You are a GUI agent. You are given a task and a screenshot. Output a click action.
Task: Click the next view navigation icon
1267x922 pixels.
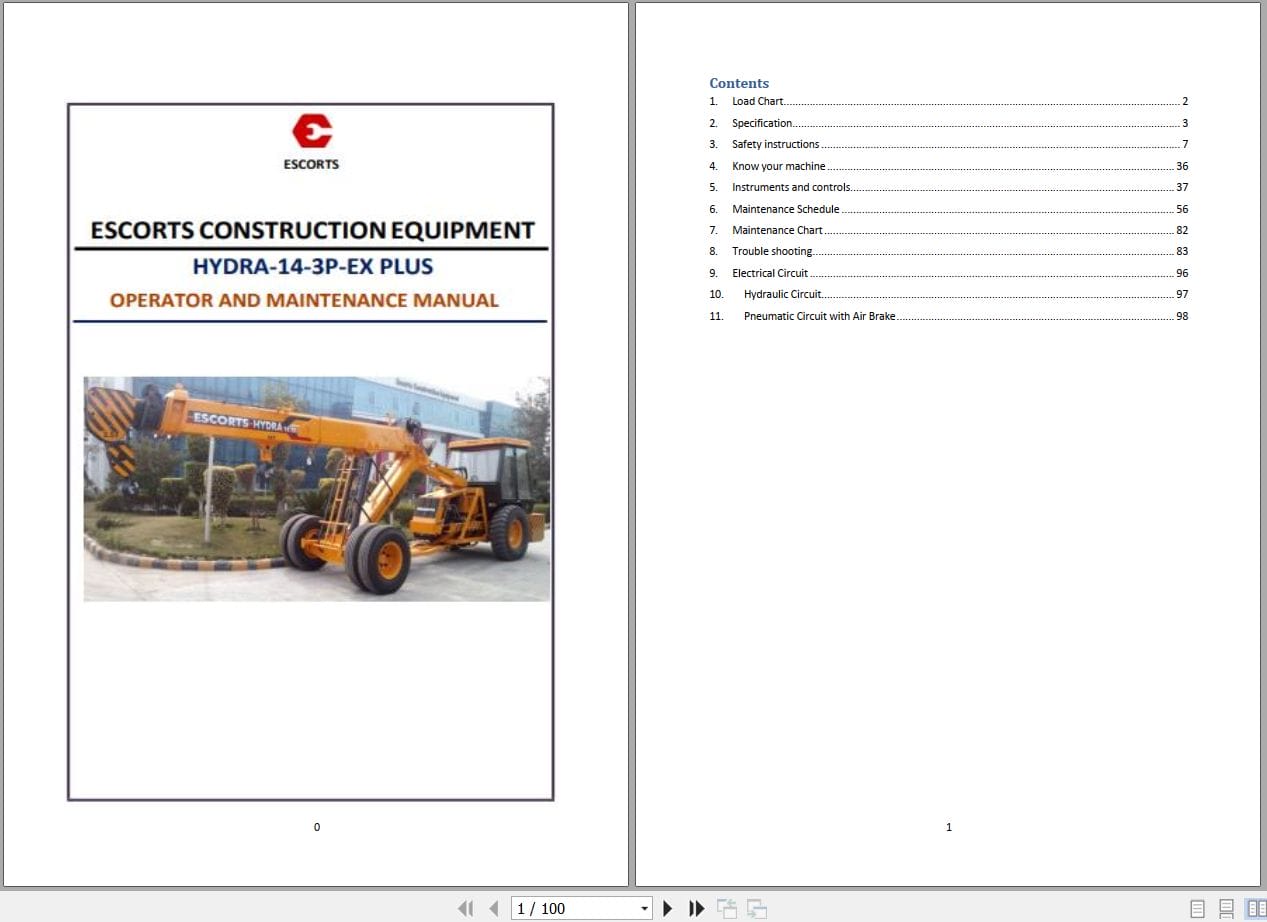point(757,908)
